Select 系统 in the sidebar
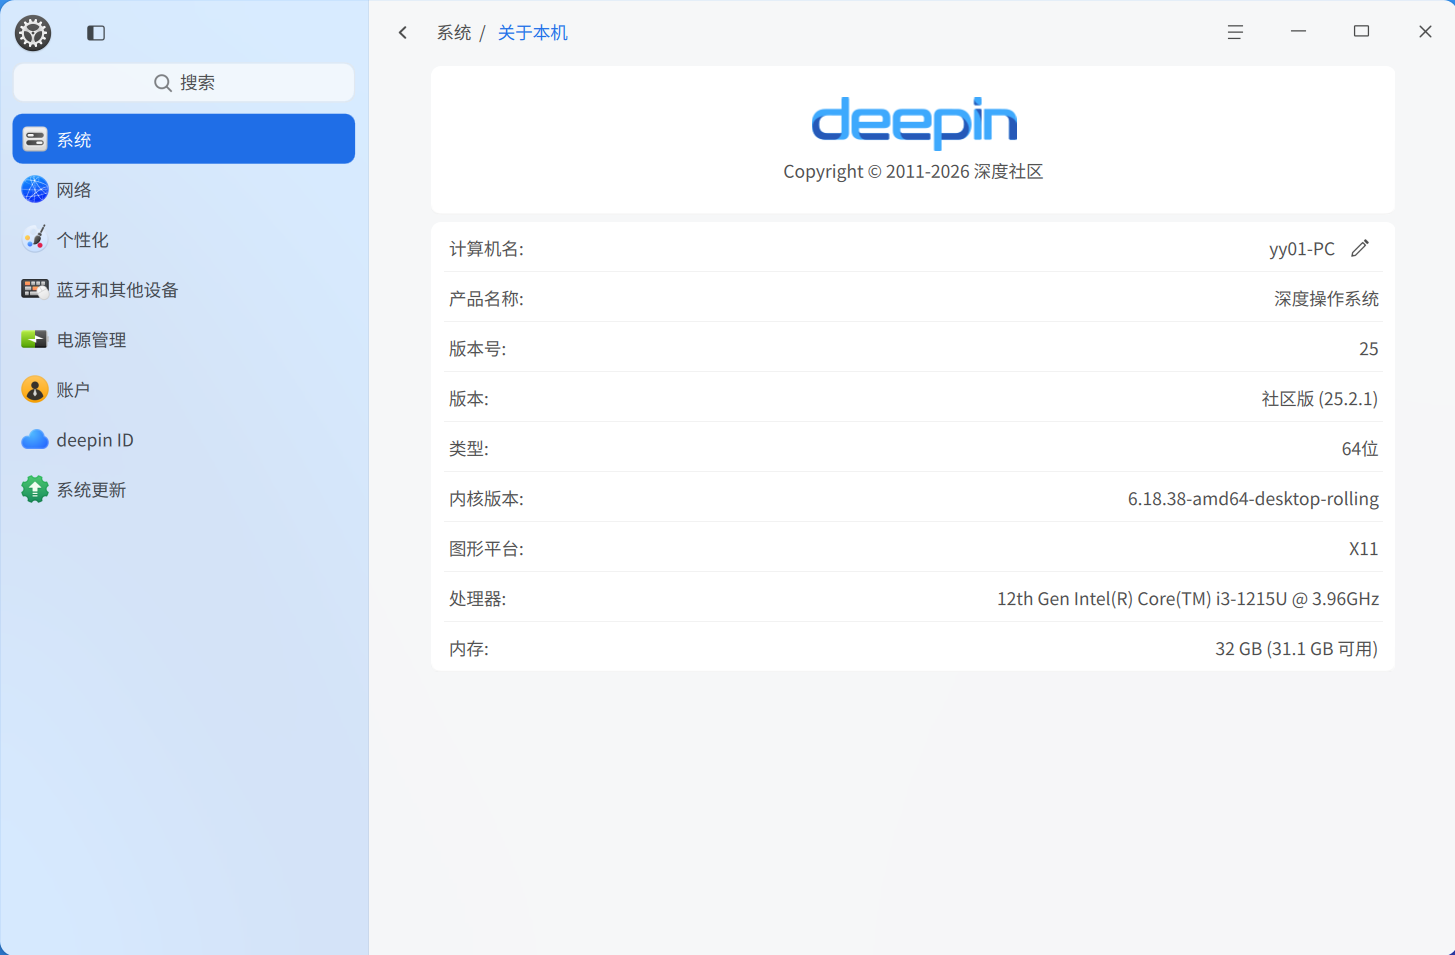Screen dimensions: 1455x955 (184, 139)
